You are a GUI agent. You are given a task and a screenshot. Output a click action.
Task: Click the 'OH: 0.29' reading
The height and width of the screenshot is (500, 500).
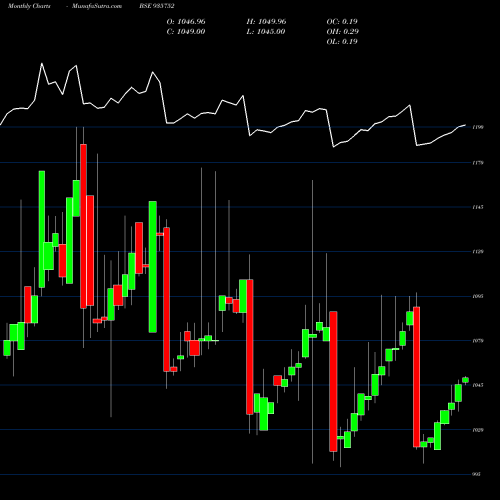click(343, 32)
